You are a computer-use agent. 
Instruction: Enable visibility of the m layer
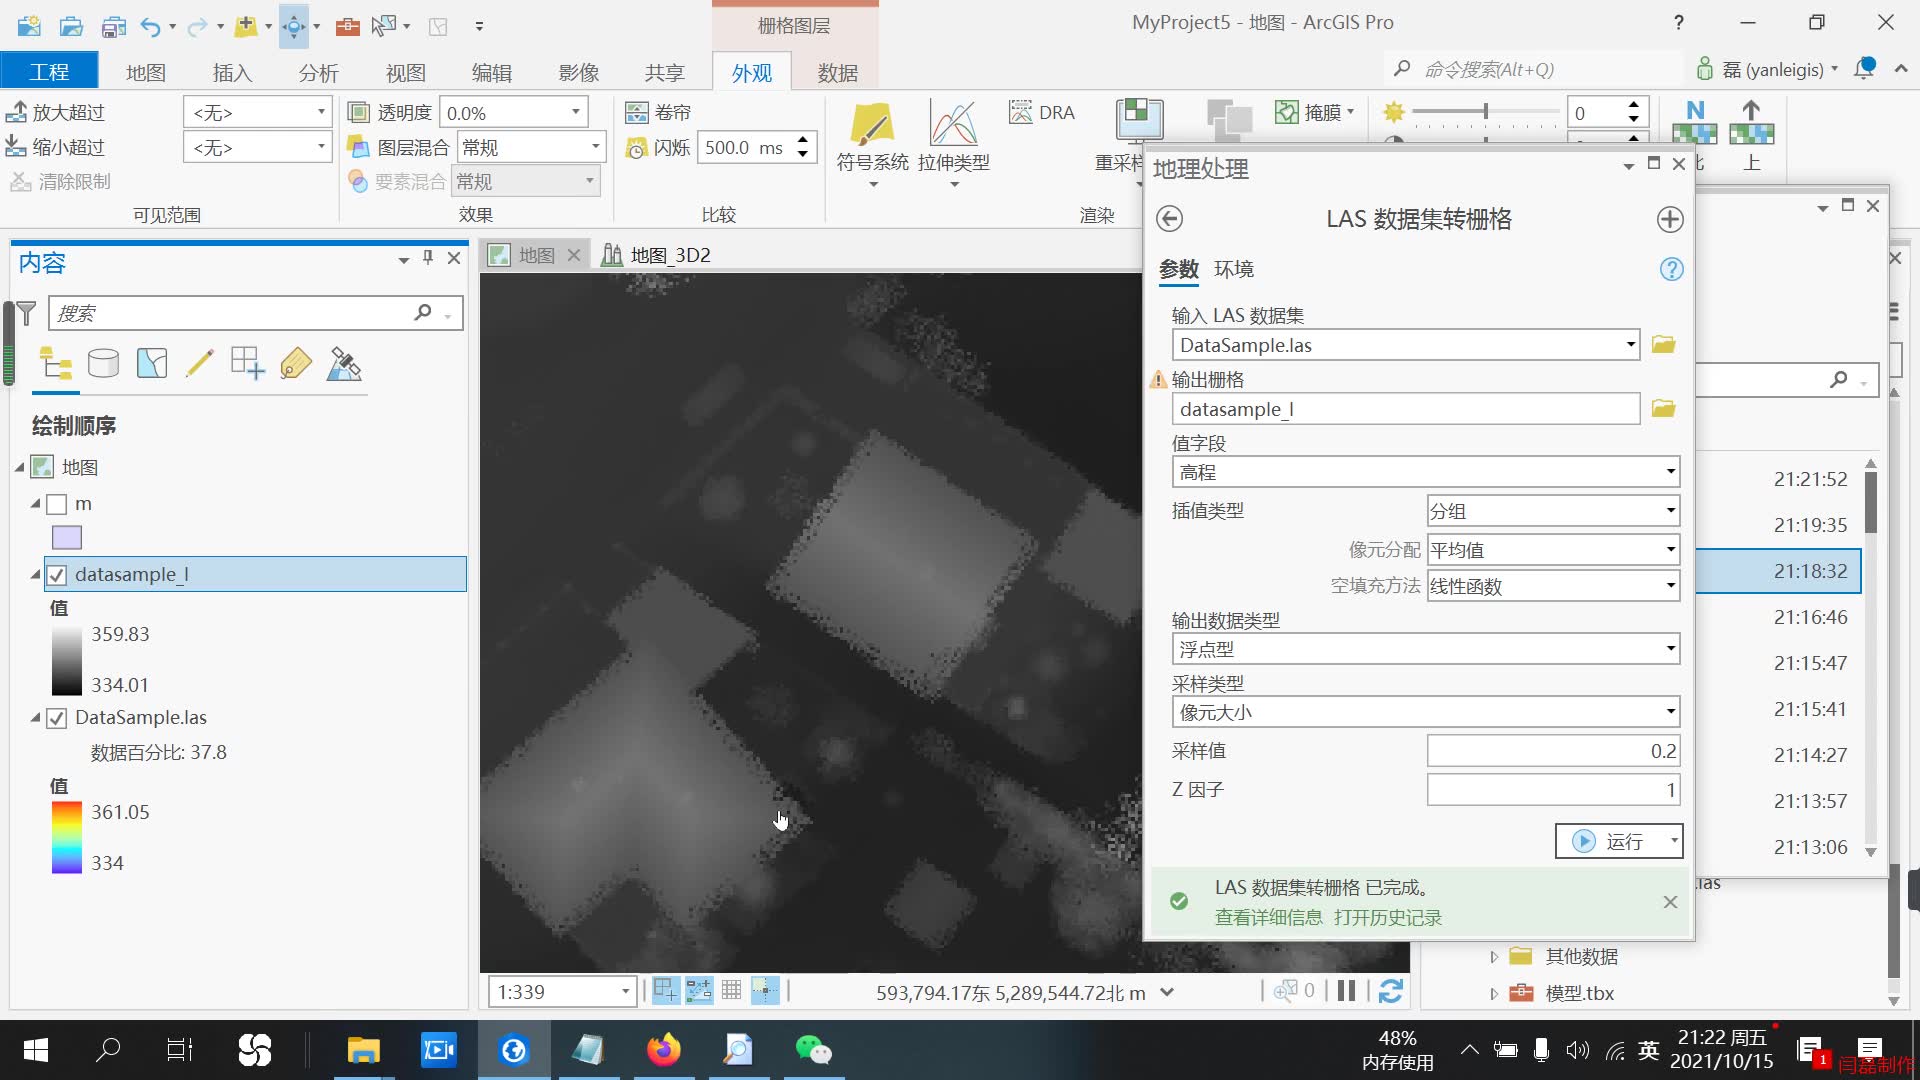[57, 504]
